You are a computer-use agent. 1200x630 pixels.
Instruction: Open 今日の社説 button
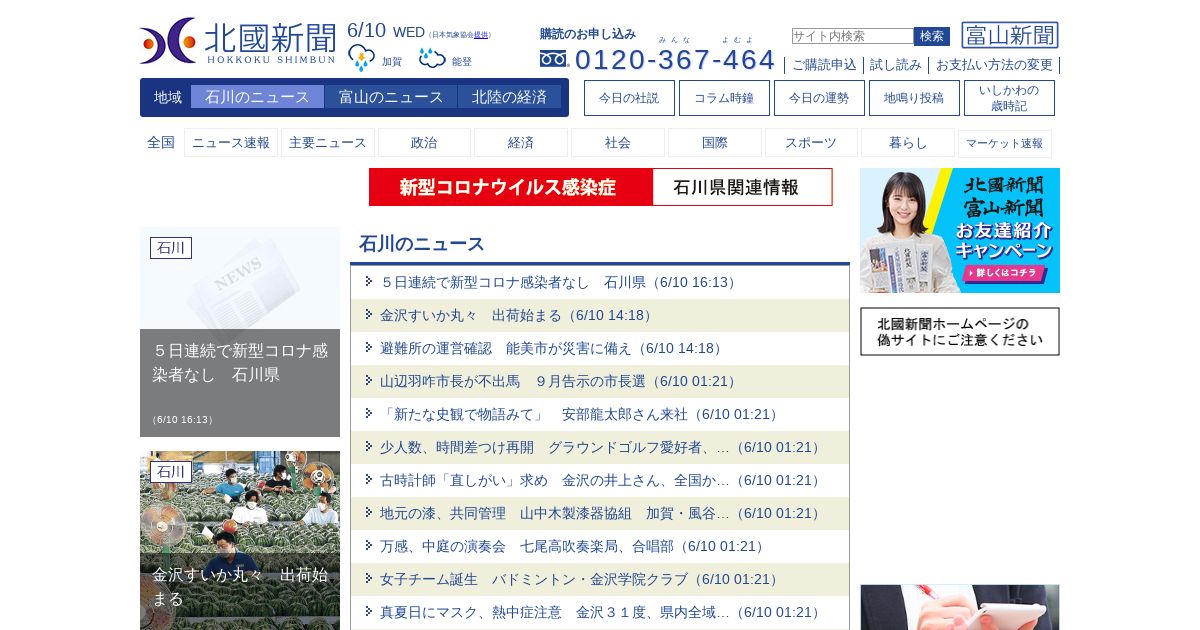point(629,98)
